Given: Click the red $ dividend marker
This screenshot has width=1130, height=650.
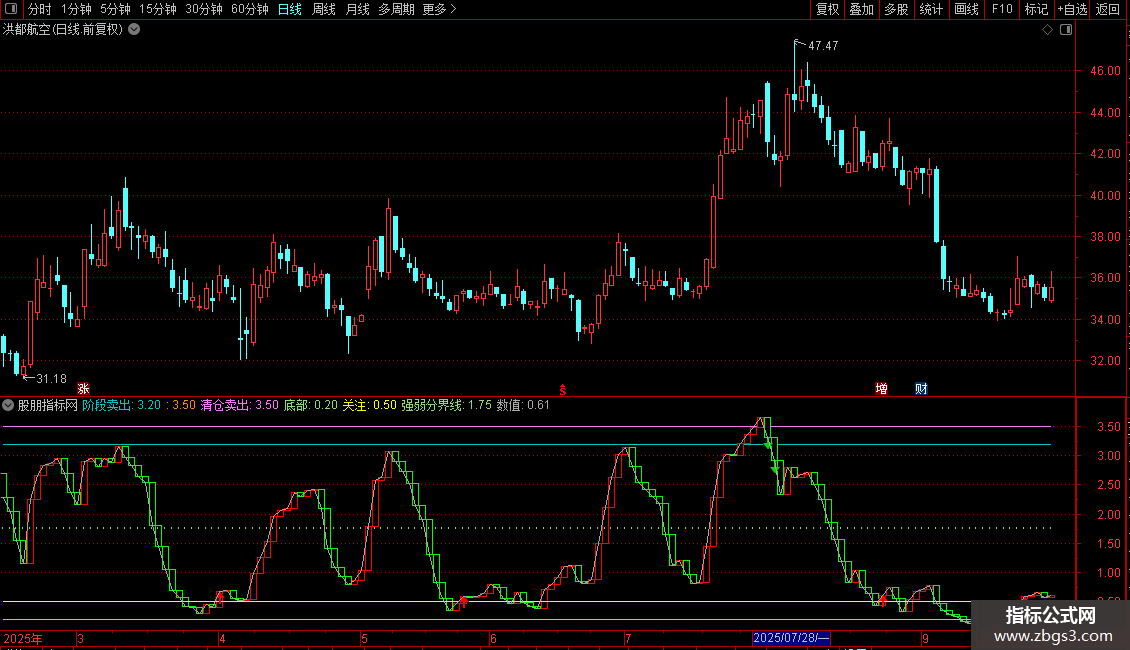Looking at the screenshot, I should click(563, 388).
